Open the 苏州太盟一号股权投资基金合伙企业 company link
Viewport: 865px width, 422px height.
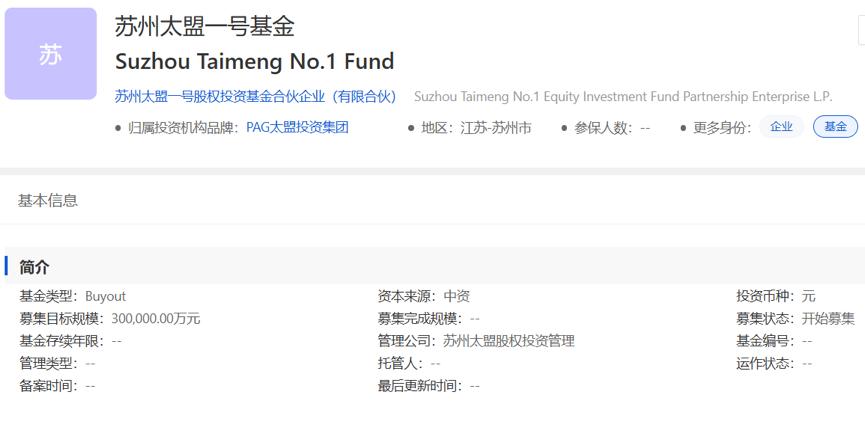pos(256,97)
